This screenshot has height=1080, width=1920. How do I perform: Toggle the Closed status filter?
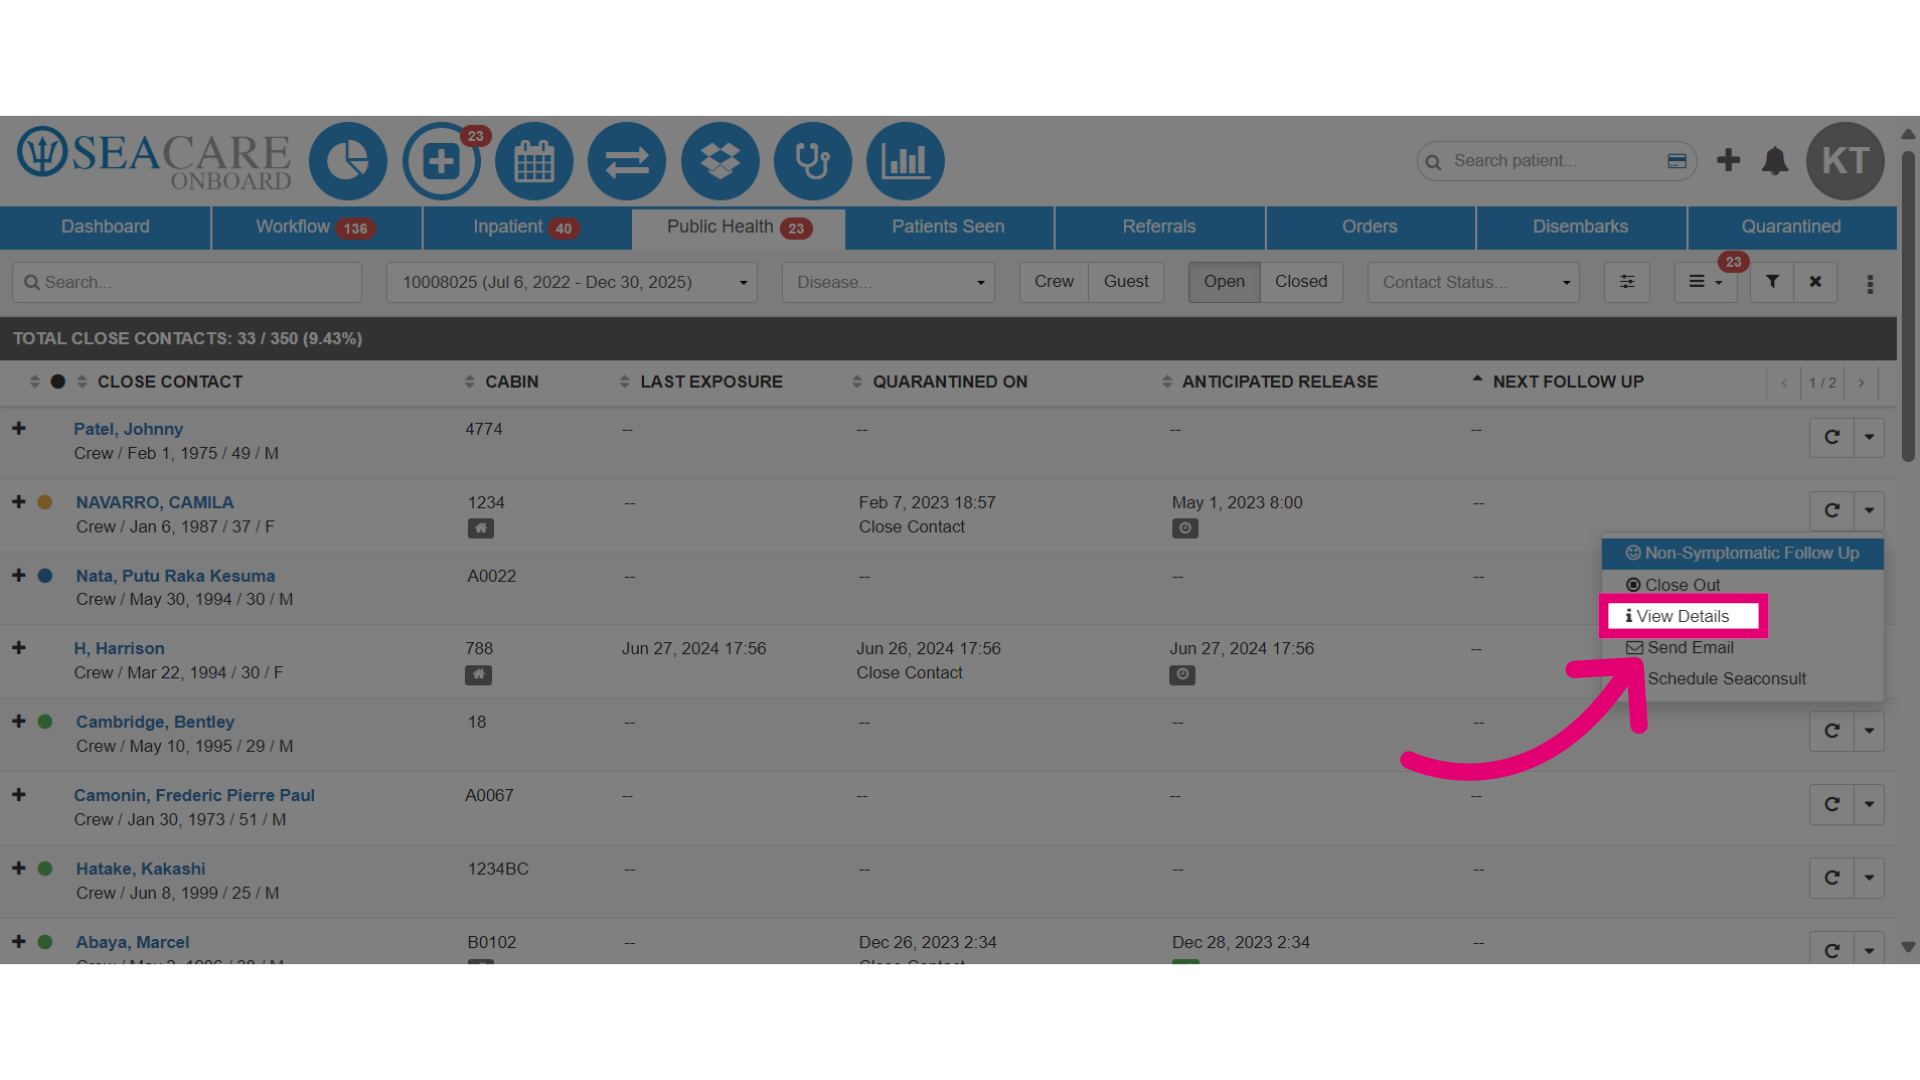1301,282
